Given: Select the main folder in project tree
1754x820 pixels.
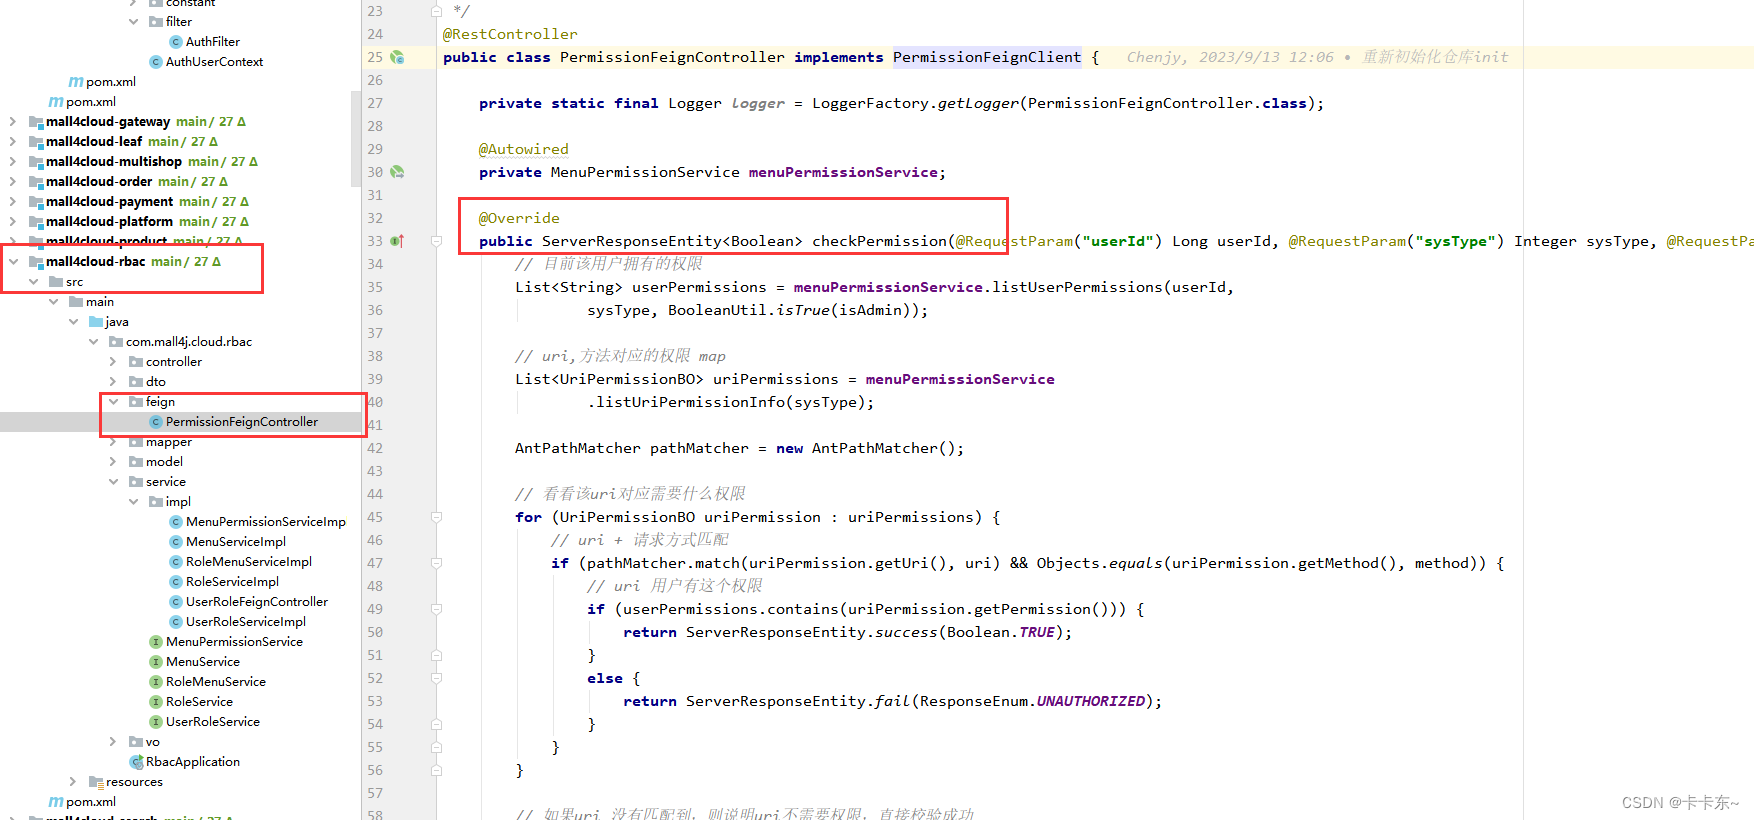Looking at the screenshot, I should (100, 302).
